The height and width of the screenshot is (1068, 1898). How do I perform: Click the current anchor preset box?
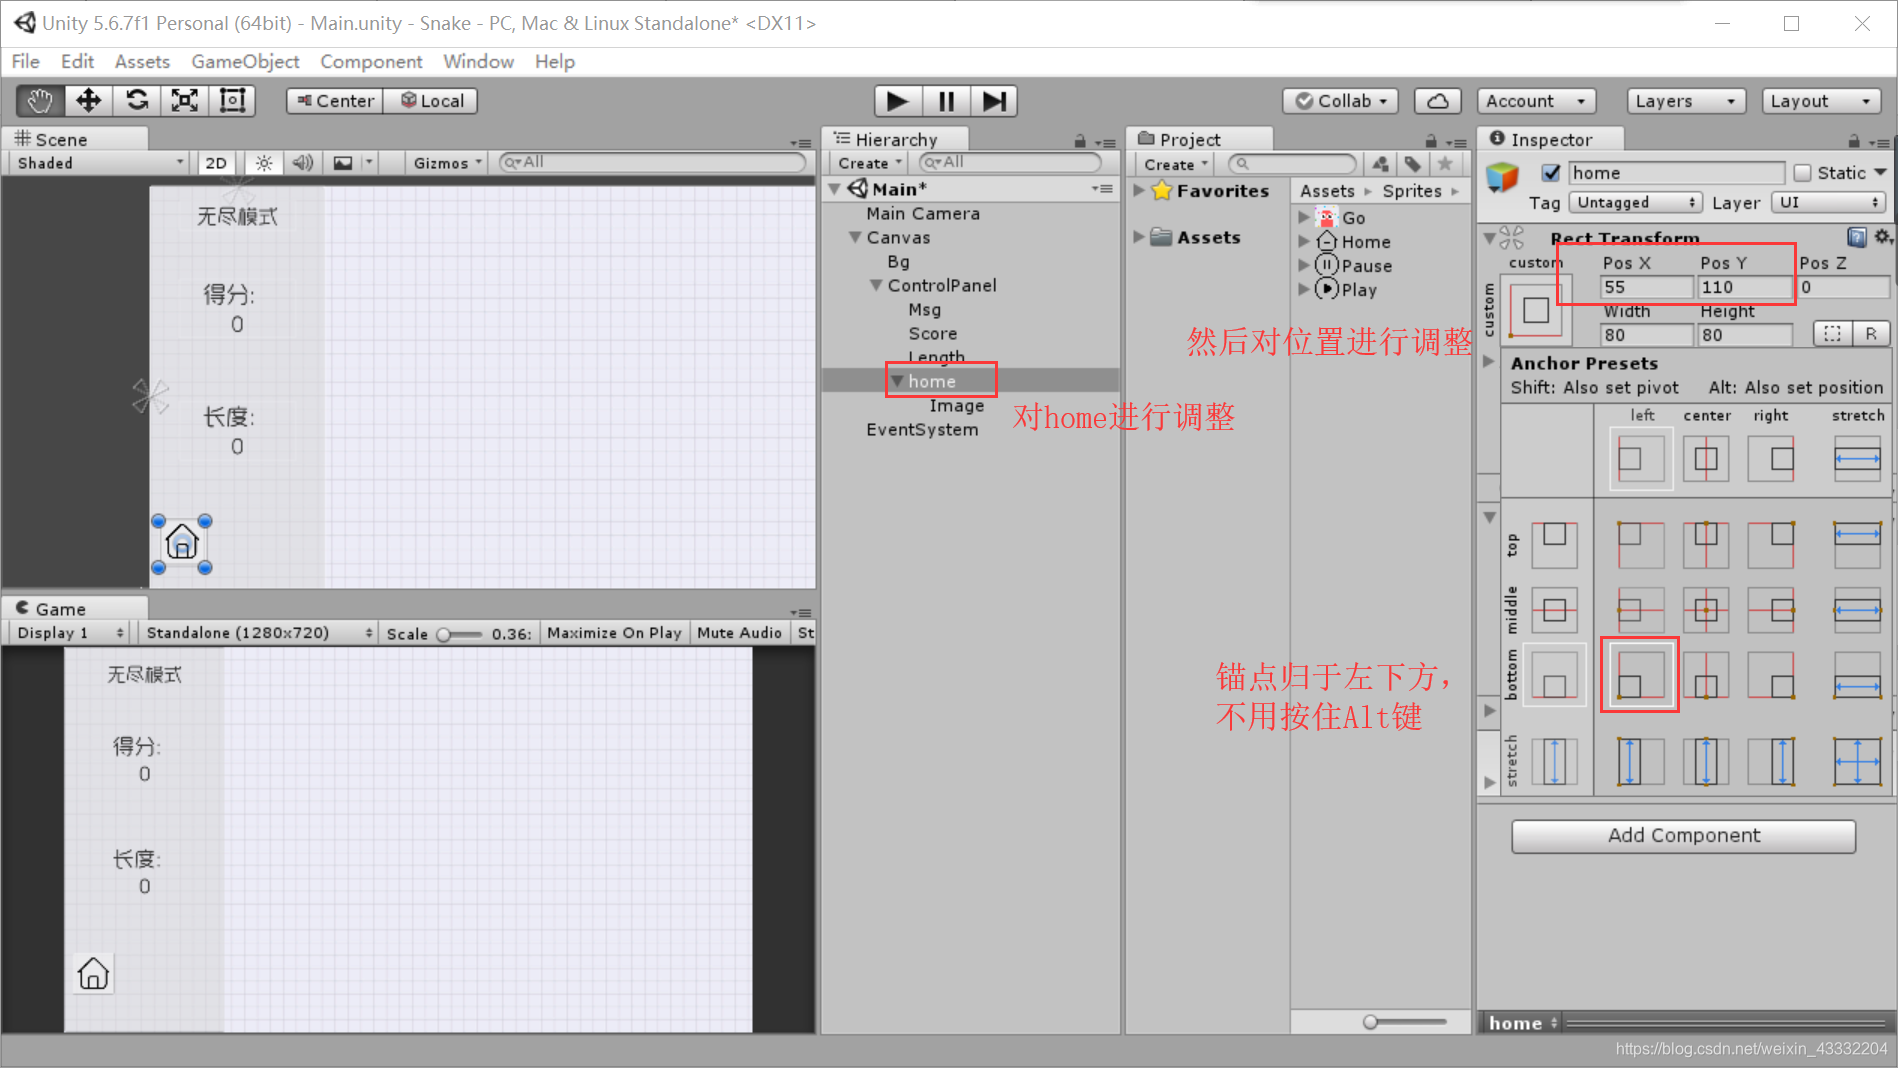(1537, 311)
